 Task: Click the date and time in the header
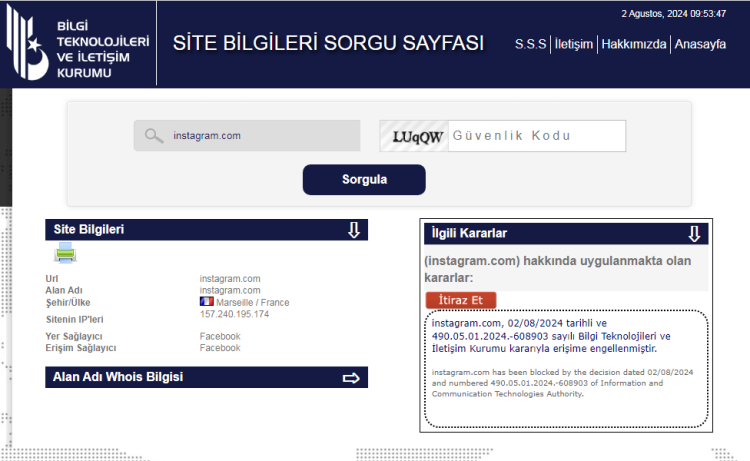click(673, 14)
